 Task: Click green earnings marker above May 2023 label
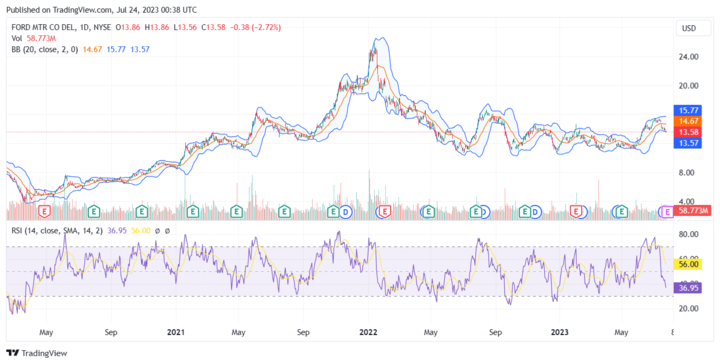621,212
